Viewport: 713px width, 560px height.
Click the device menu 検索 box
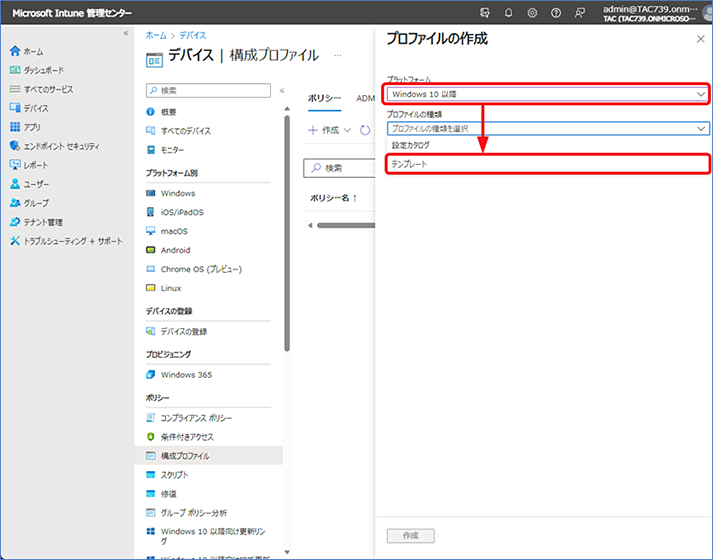[208, 90]
